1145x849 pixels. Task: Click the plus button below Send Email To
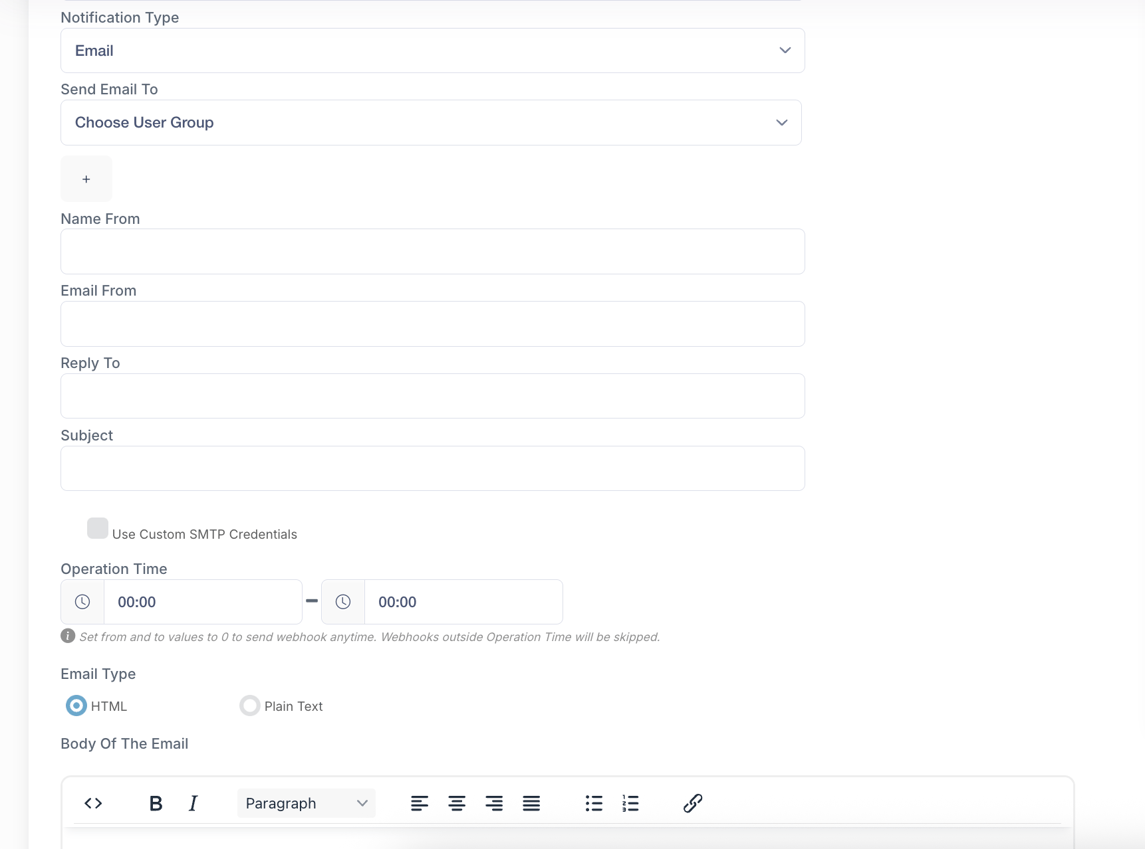tap(86, 178)
